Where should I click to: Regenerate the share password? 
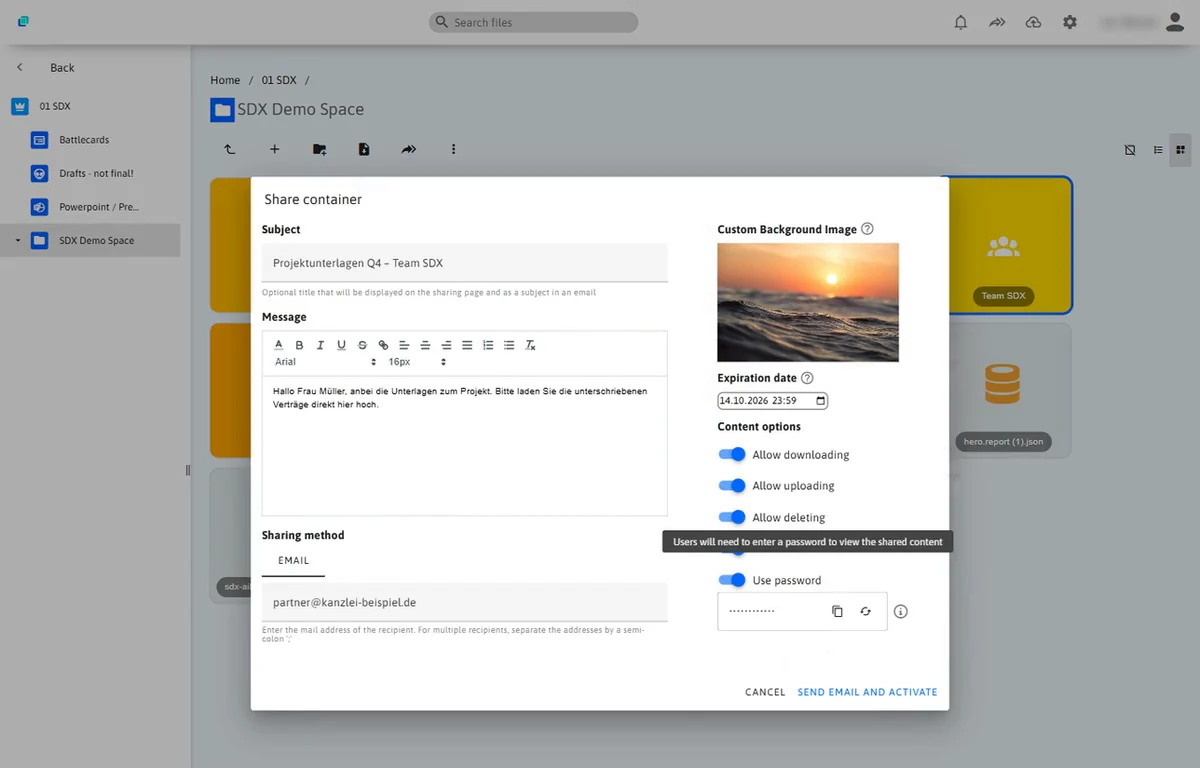point(866,611)
